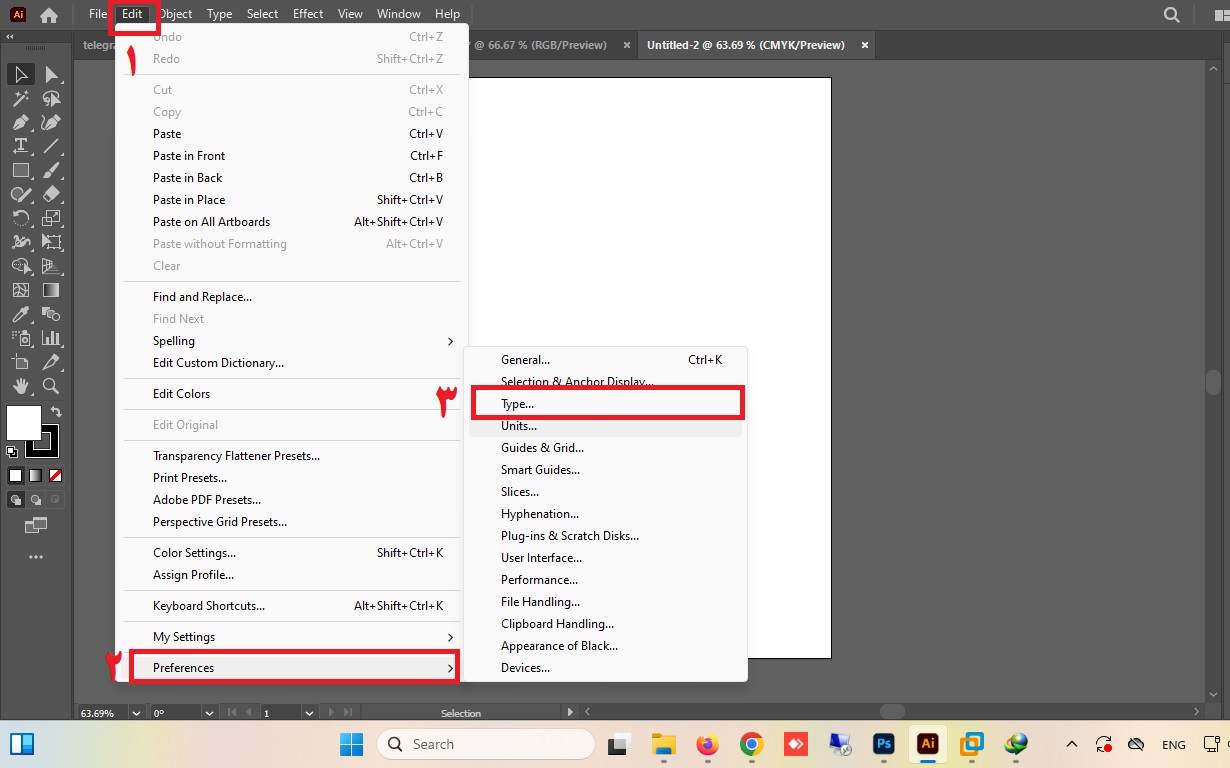Swap fill and stroke colors arrow

tap(57, 411)
